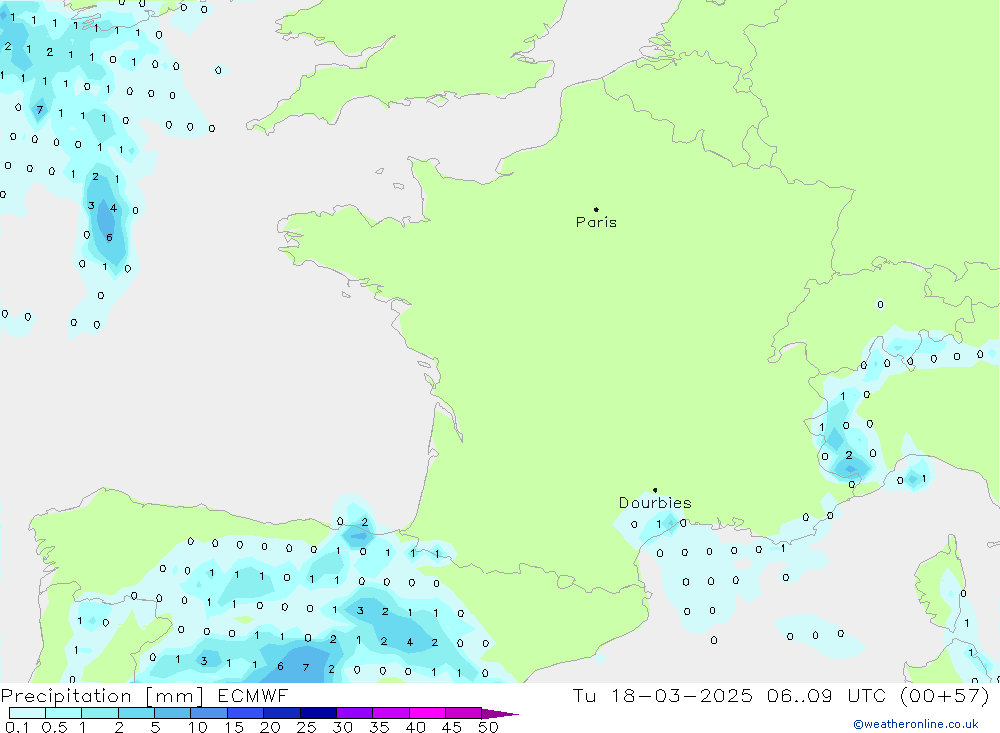Pick the 10–15 mm legend swatch
Viewport: 1000px width, 733px height.
point(209,713)
